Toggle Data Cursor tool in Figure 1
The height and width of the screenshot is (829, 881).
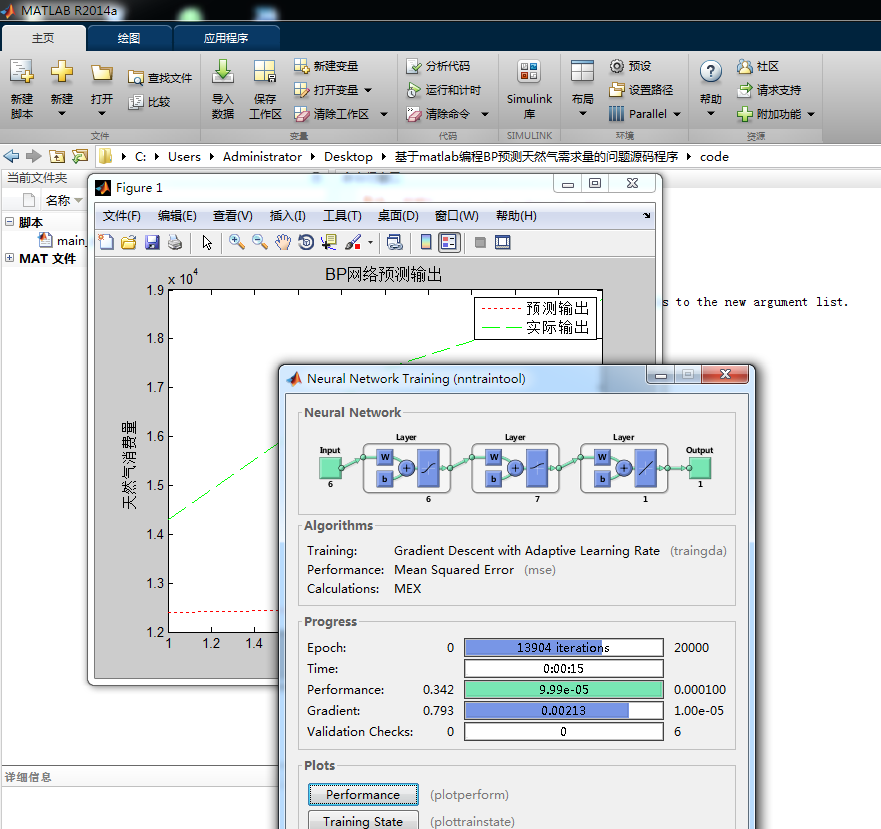click(x=329, y=242)
